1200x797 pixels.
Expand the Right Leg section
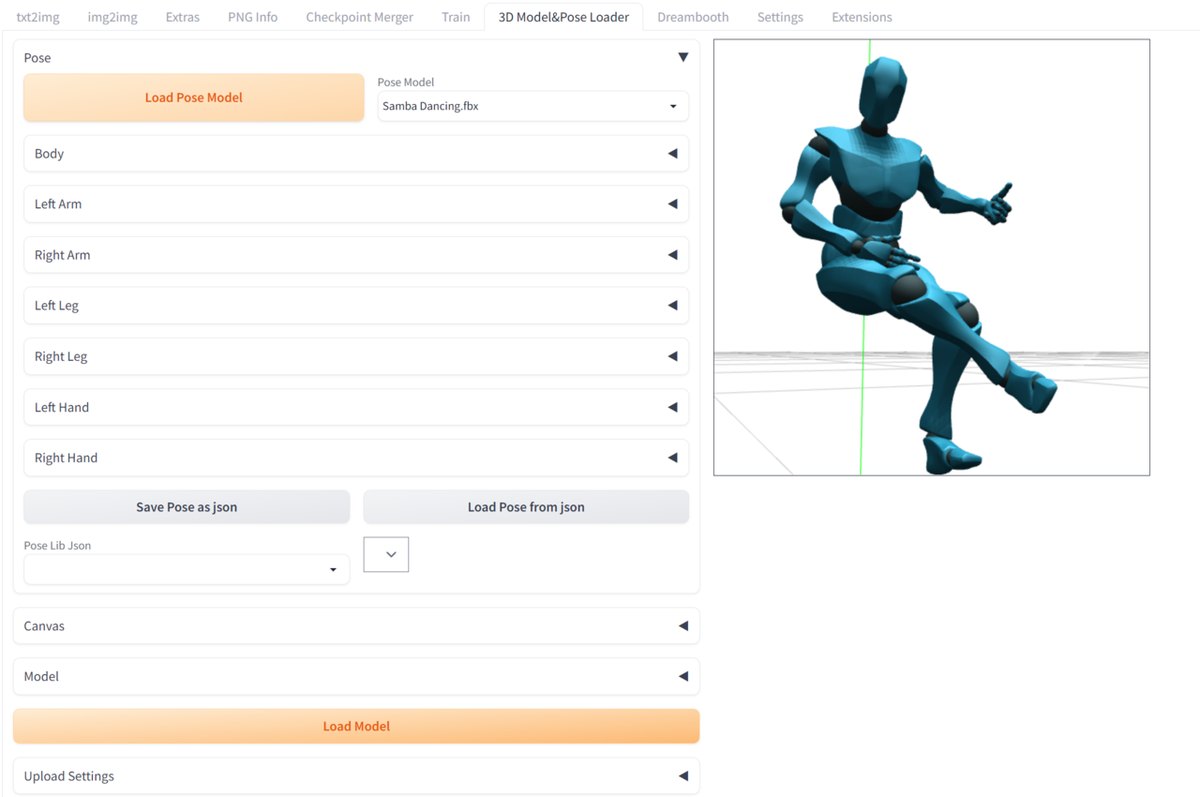click(x=356, y=357)
